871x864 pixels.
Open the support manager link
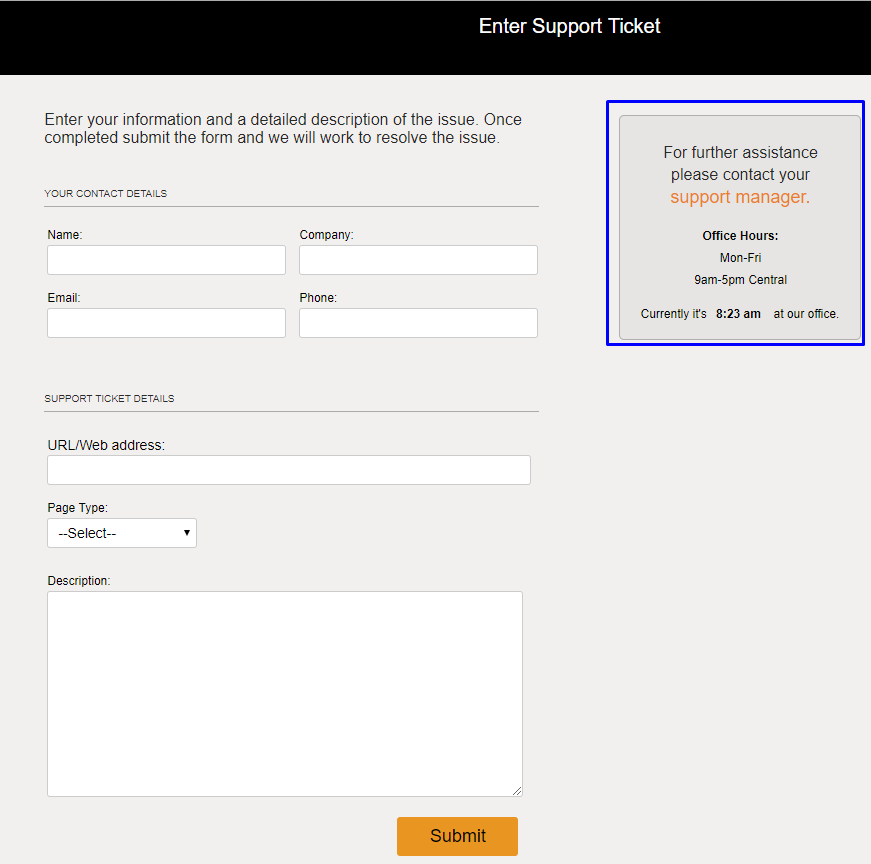pos(740,197)
